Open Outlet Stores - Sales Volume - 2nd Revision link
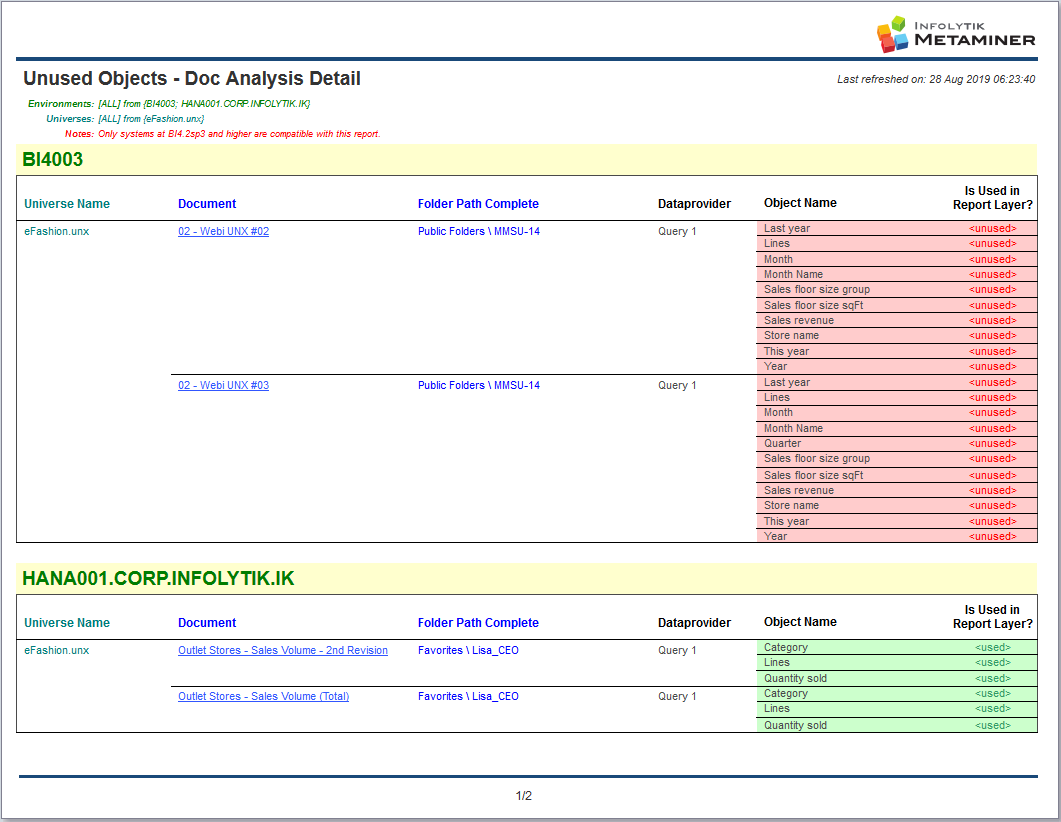Screen dimensions: 1061x822 (x=283, y=650)
